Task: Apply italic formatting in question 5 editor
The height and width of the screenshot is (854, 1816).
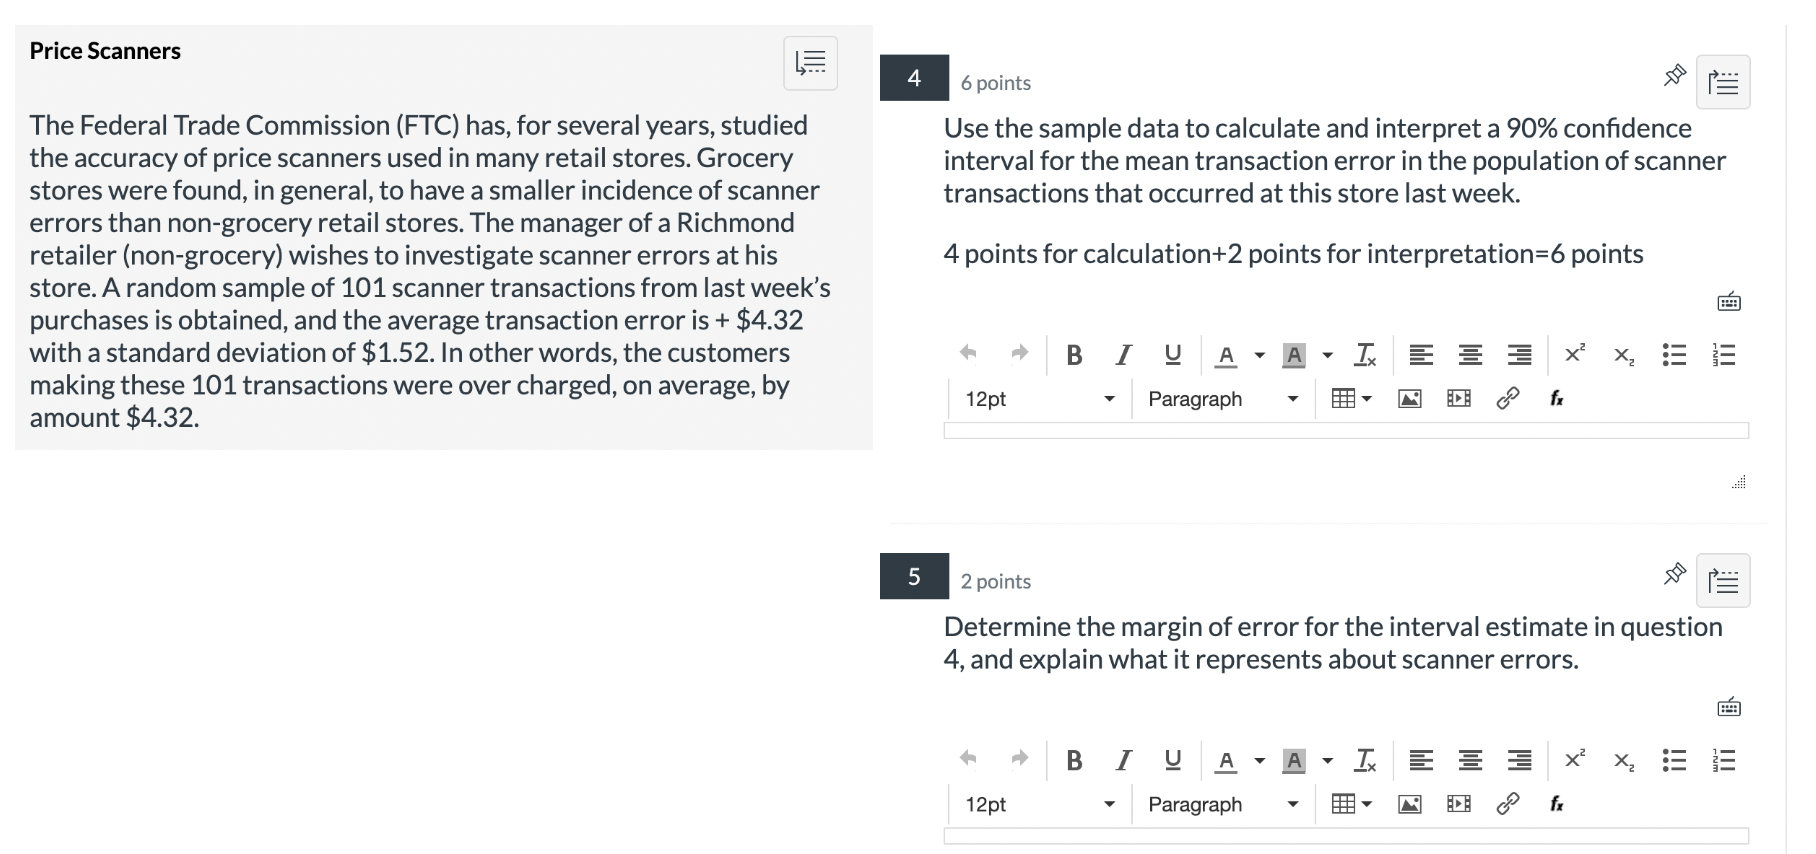Action: [1123, 760]
